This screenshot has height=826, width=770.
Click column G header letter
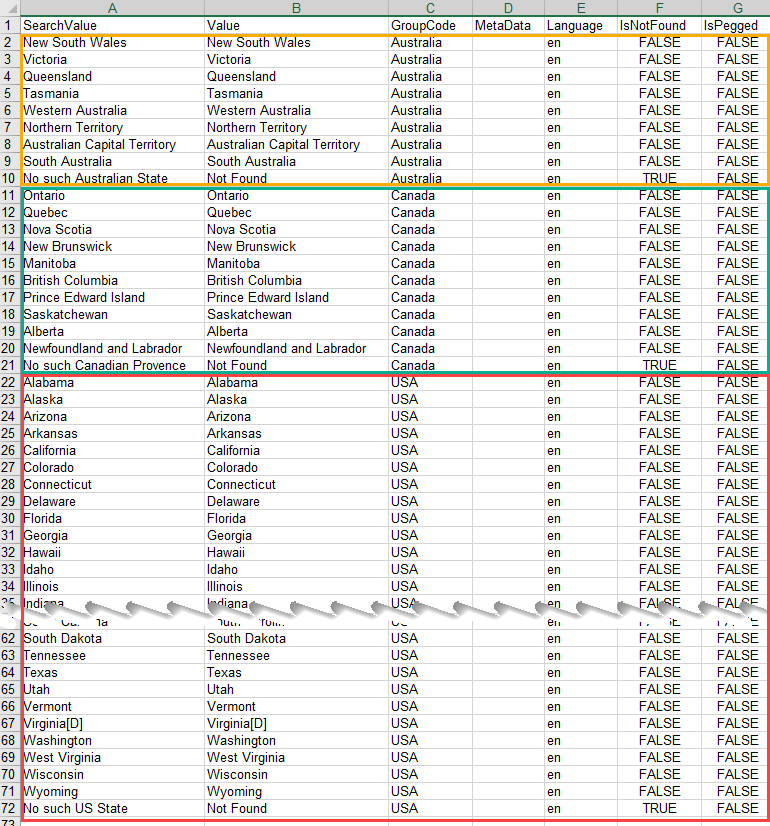[x=737, y=8]
